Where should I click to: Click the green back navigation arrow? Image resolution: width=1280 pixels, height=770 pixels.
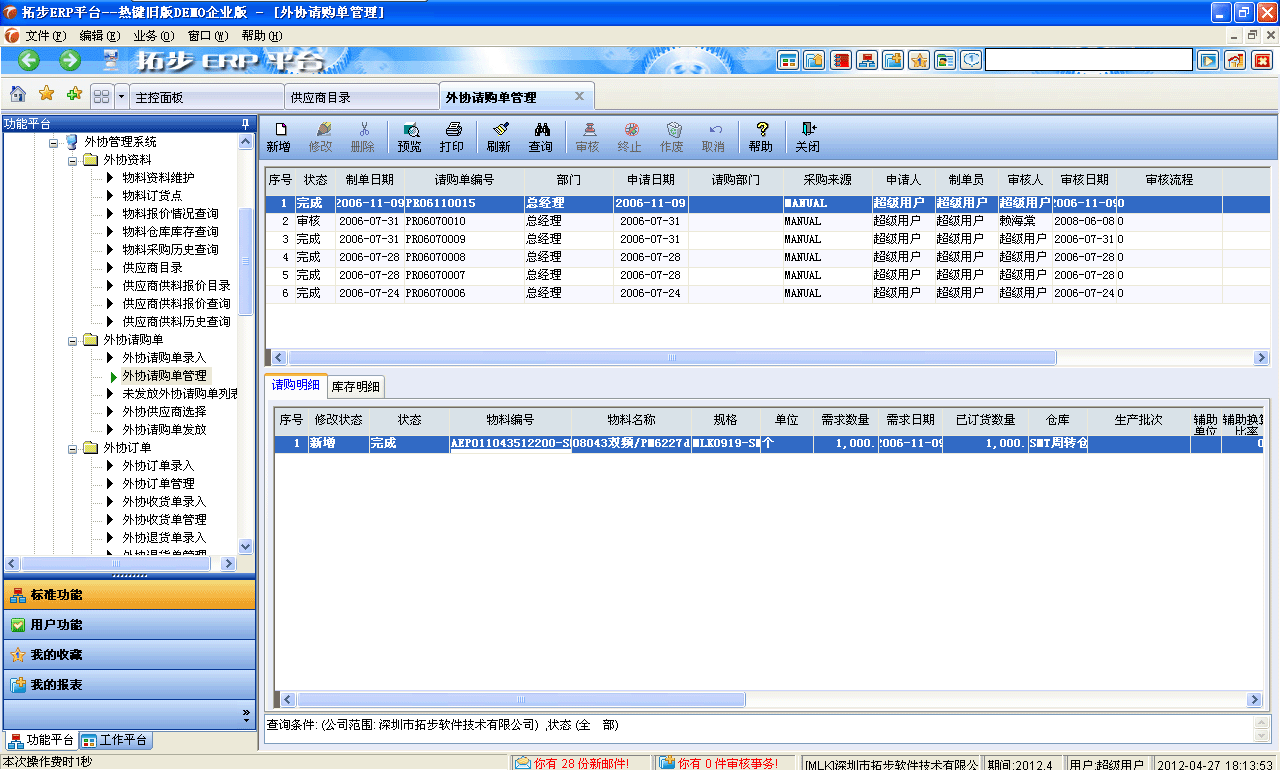(x=27, y=60)
